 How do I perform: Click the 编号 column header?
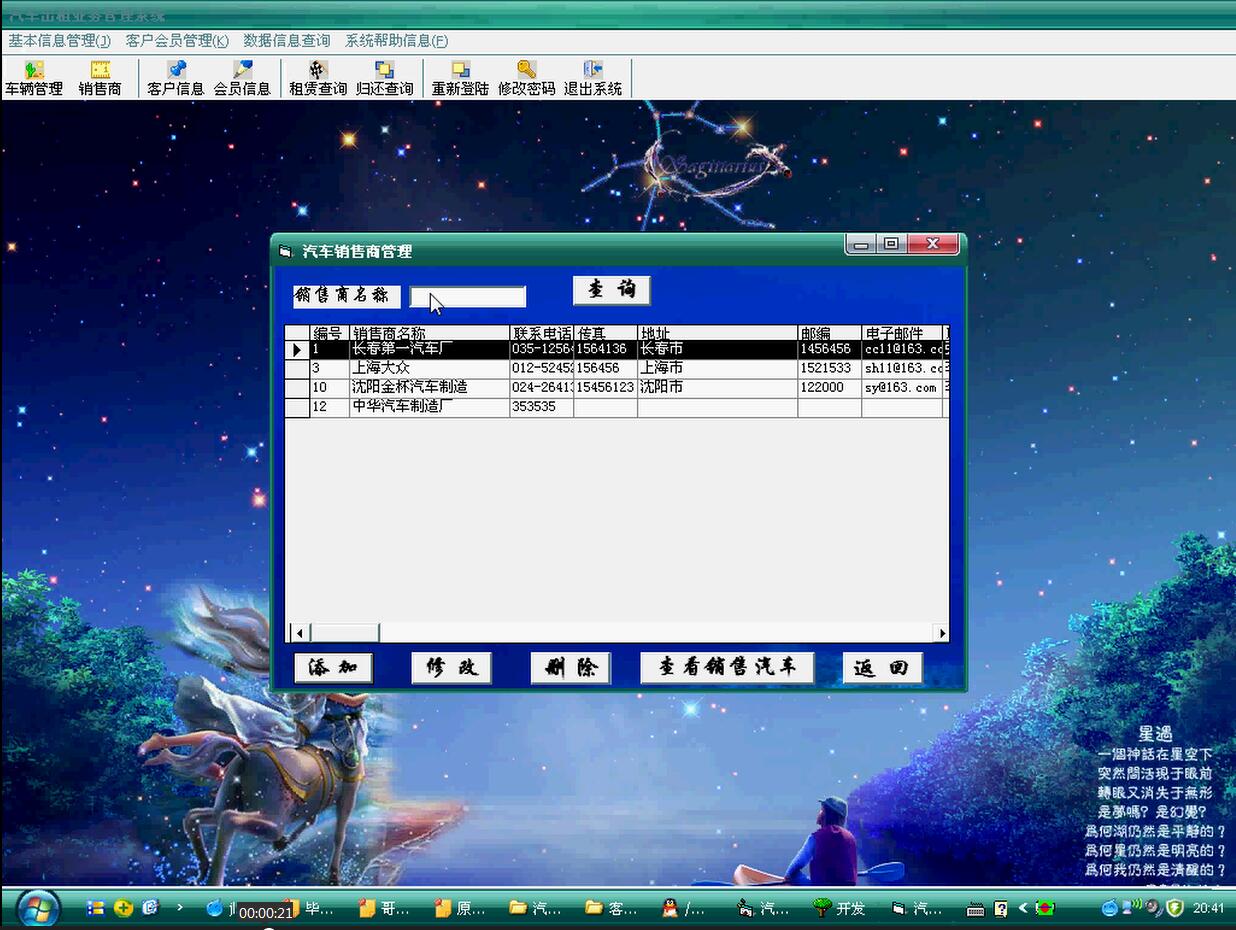click(329, 333)
